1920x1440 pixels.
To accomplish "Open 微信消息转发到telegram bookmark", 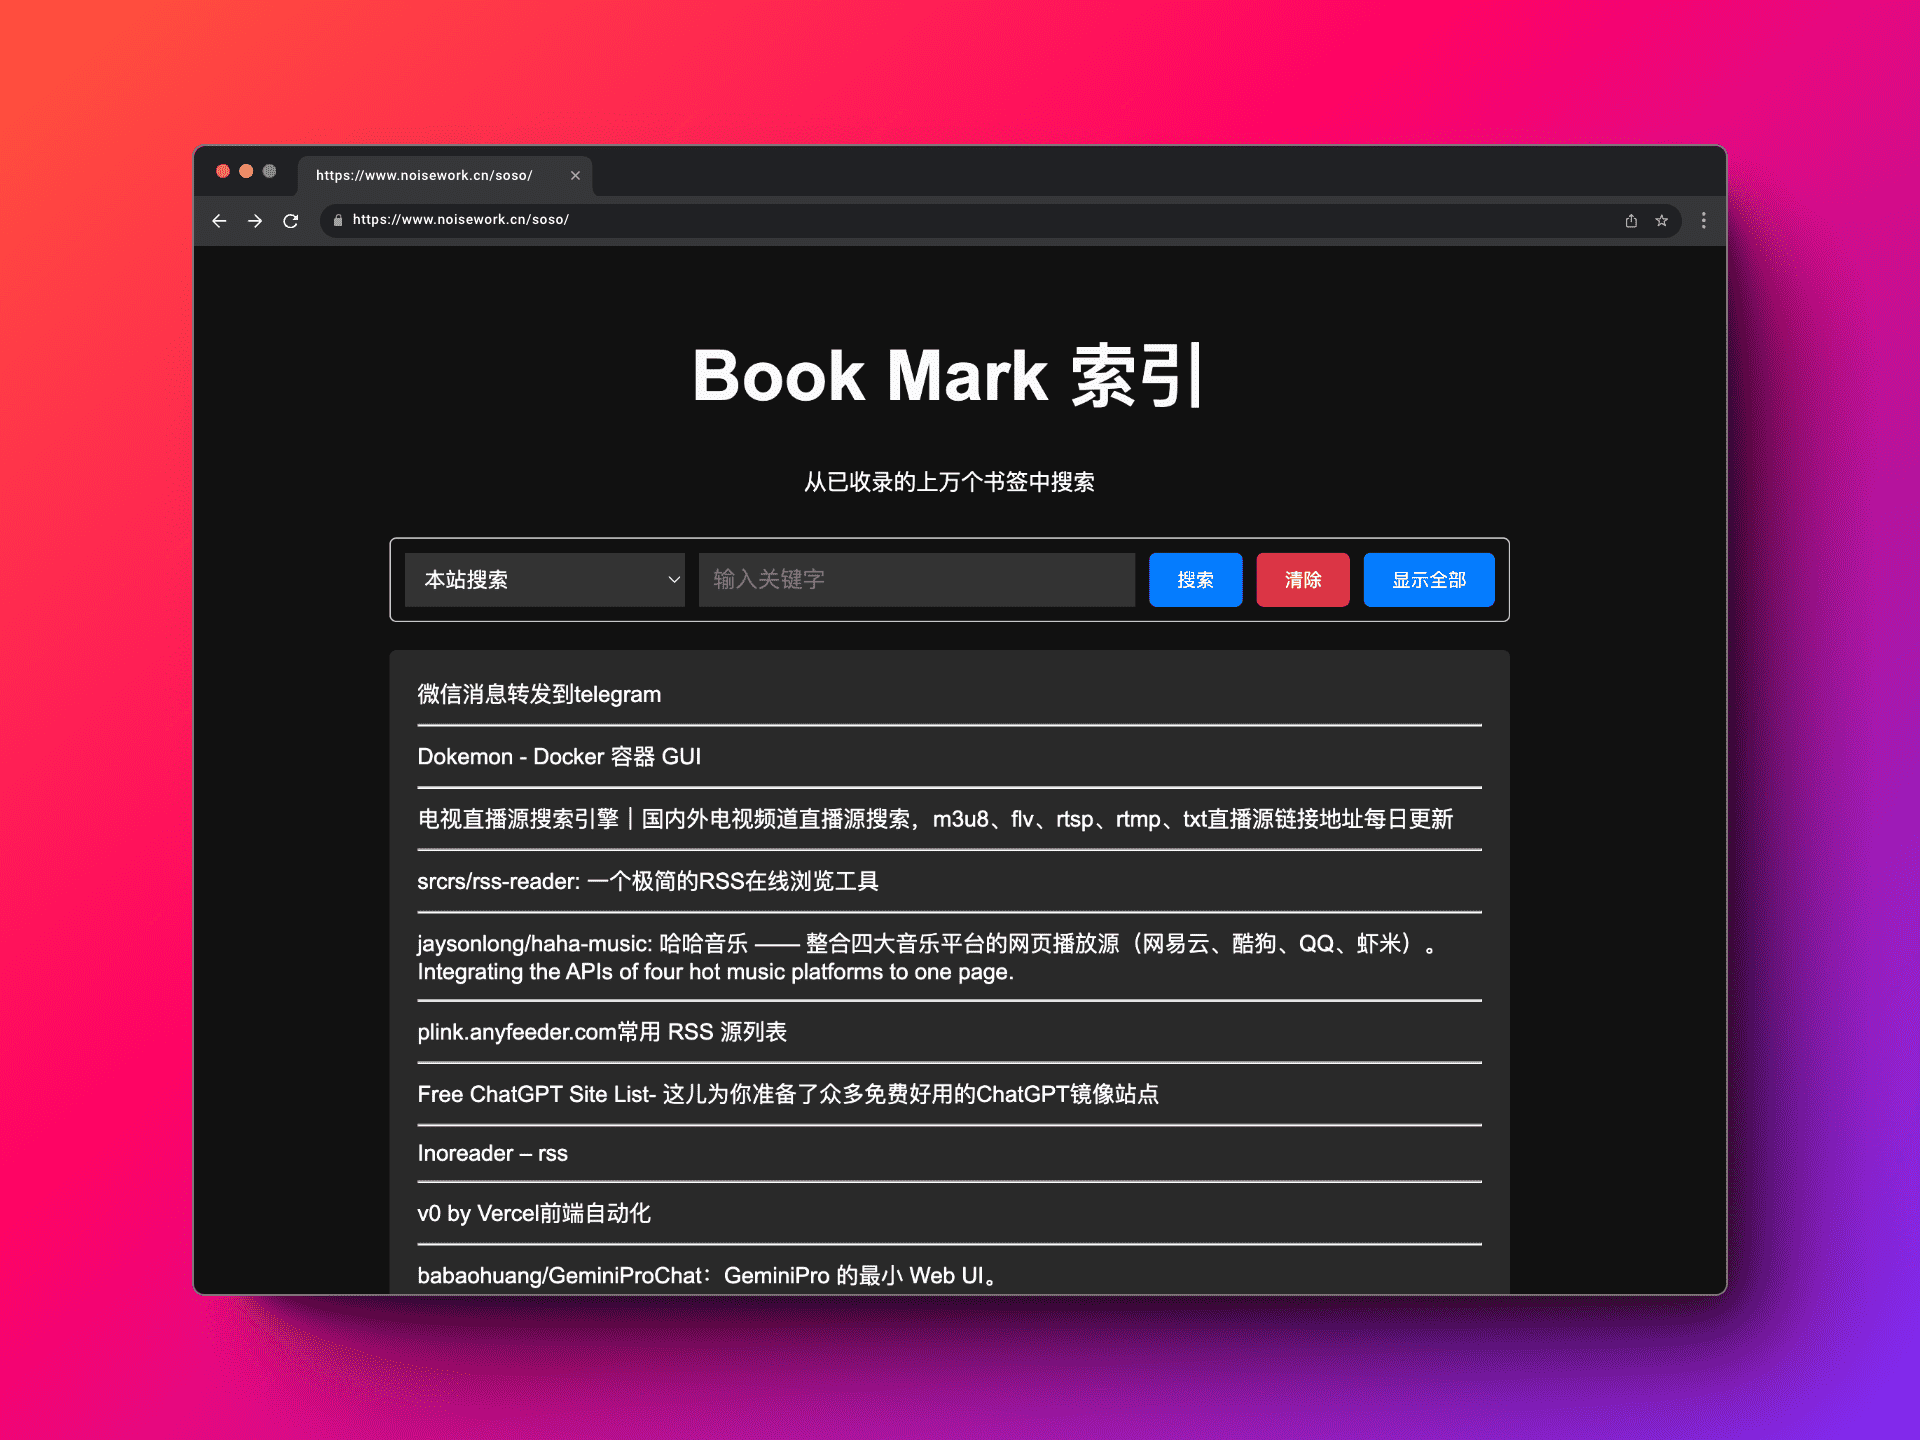I will click(539, 695).
